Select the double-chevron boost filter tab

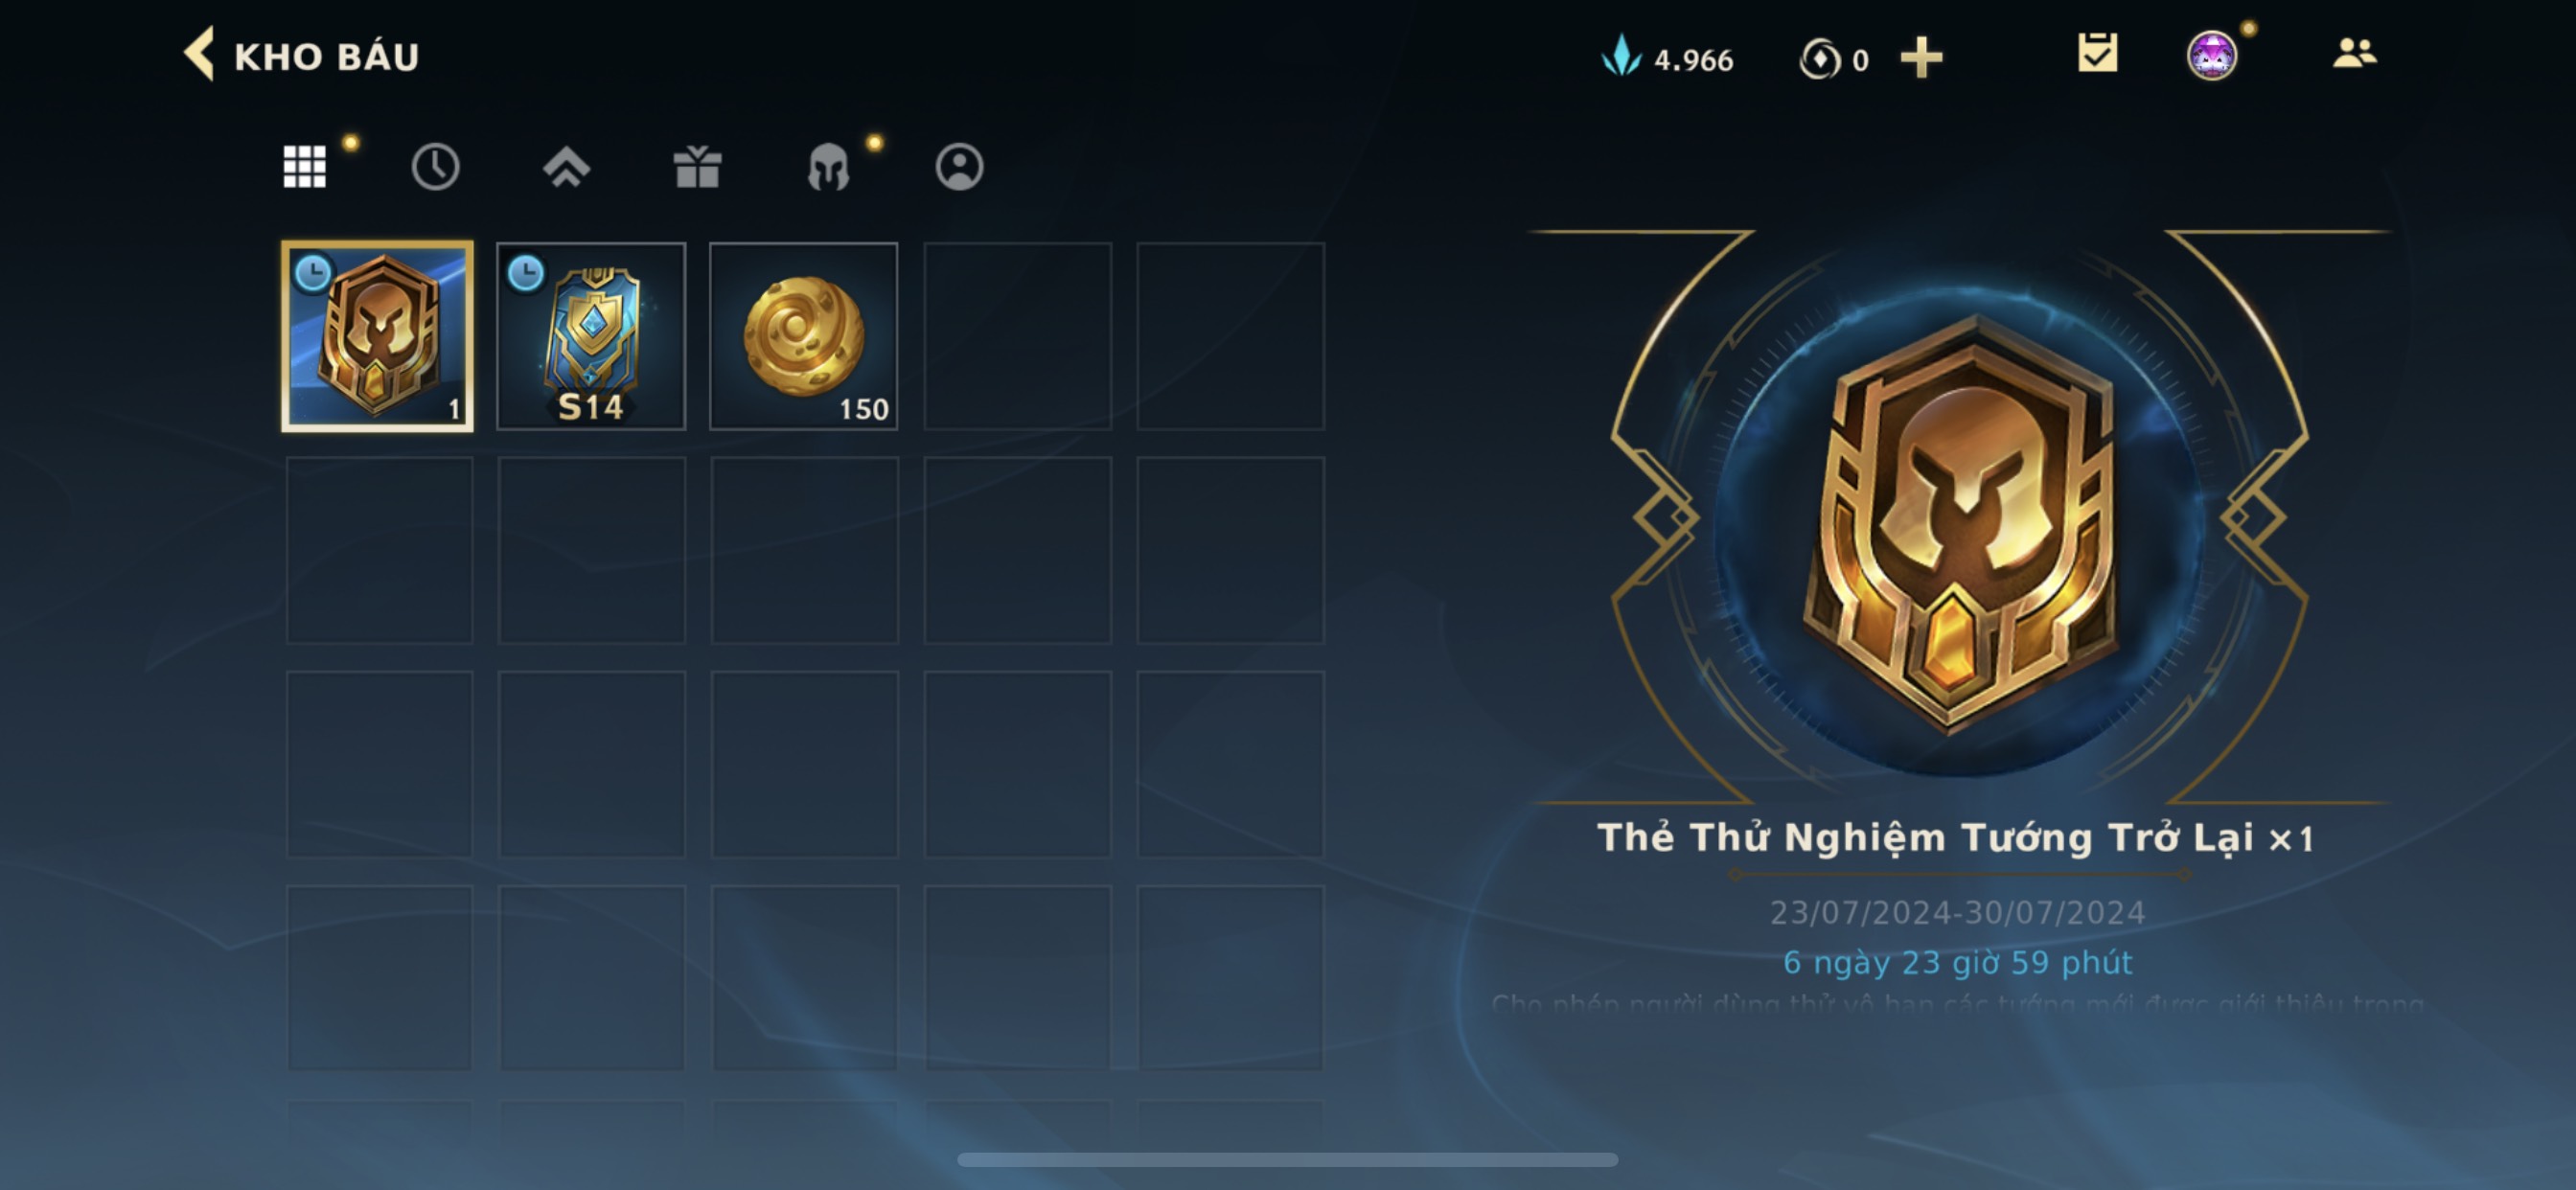[x=566, y=166]
